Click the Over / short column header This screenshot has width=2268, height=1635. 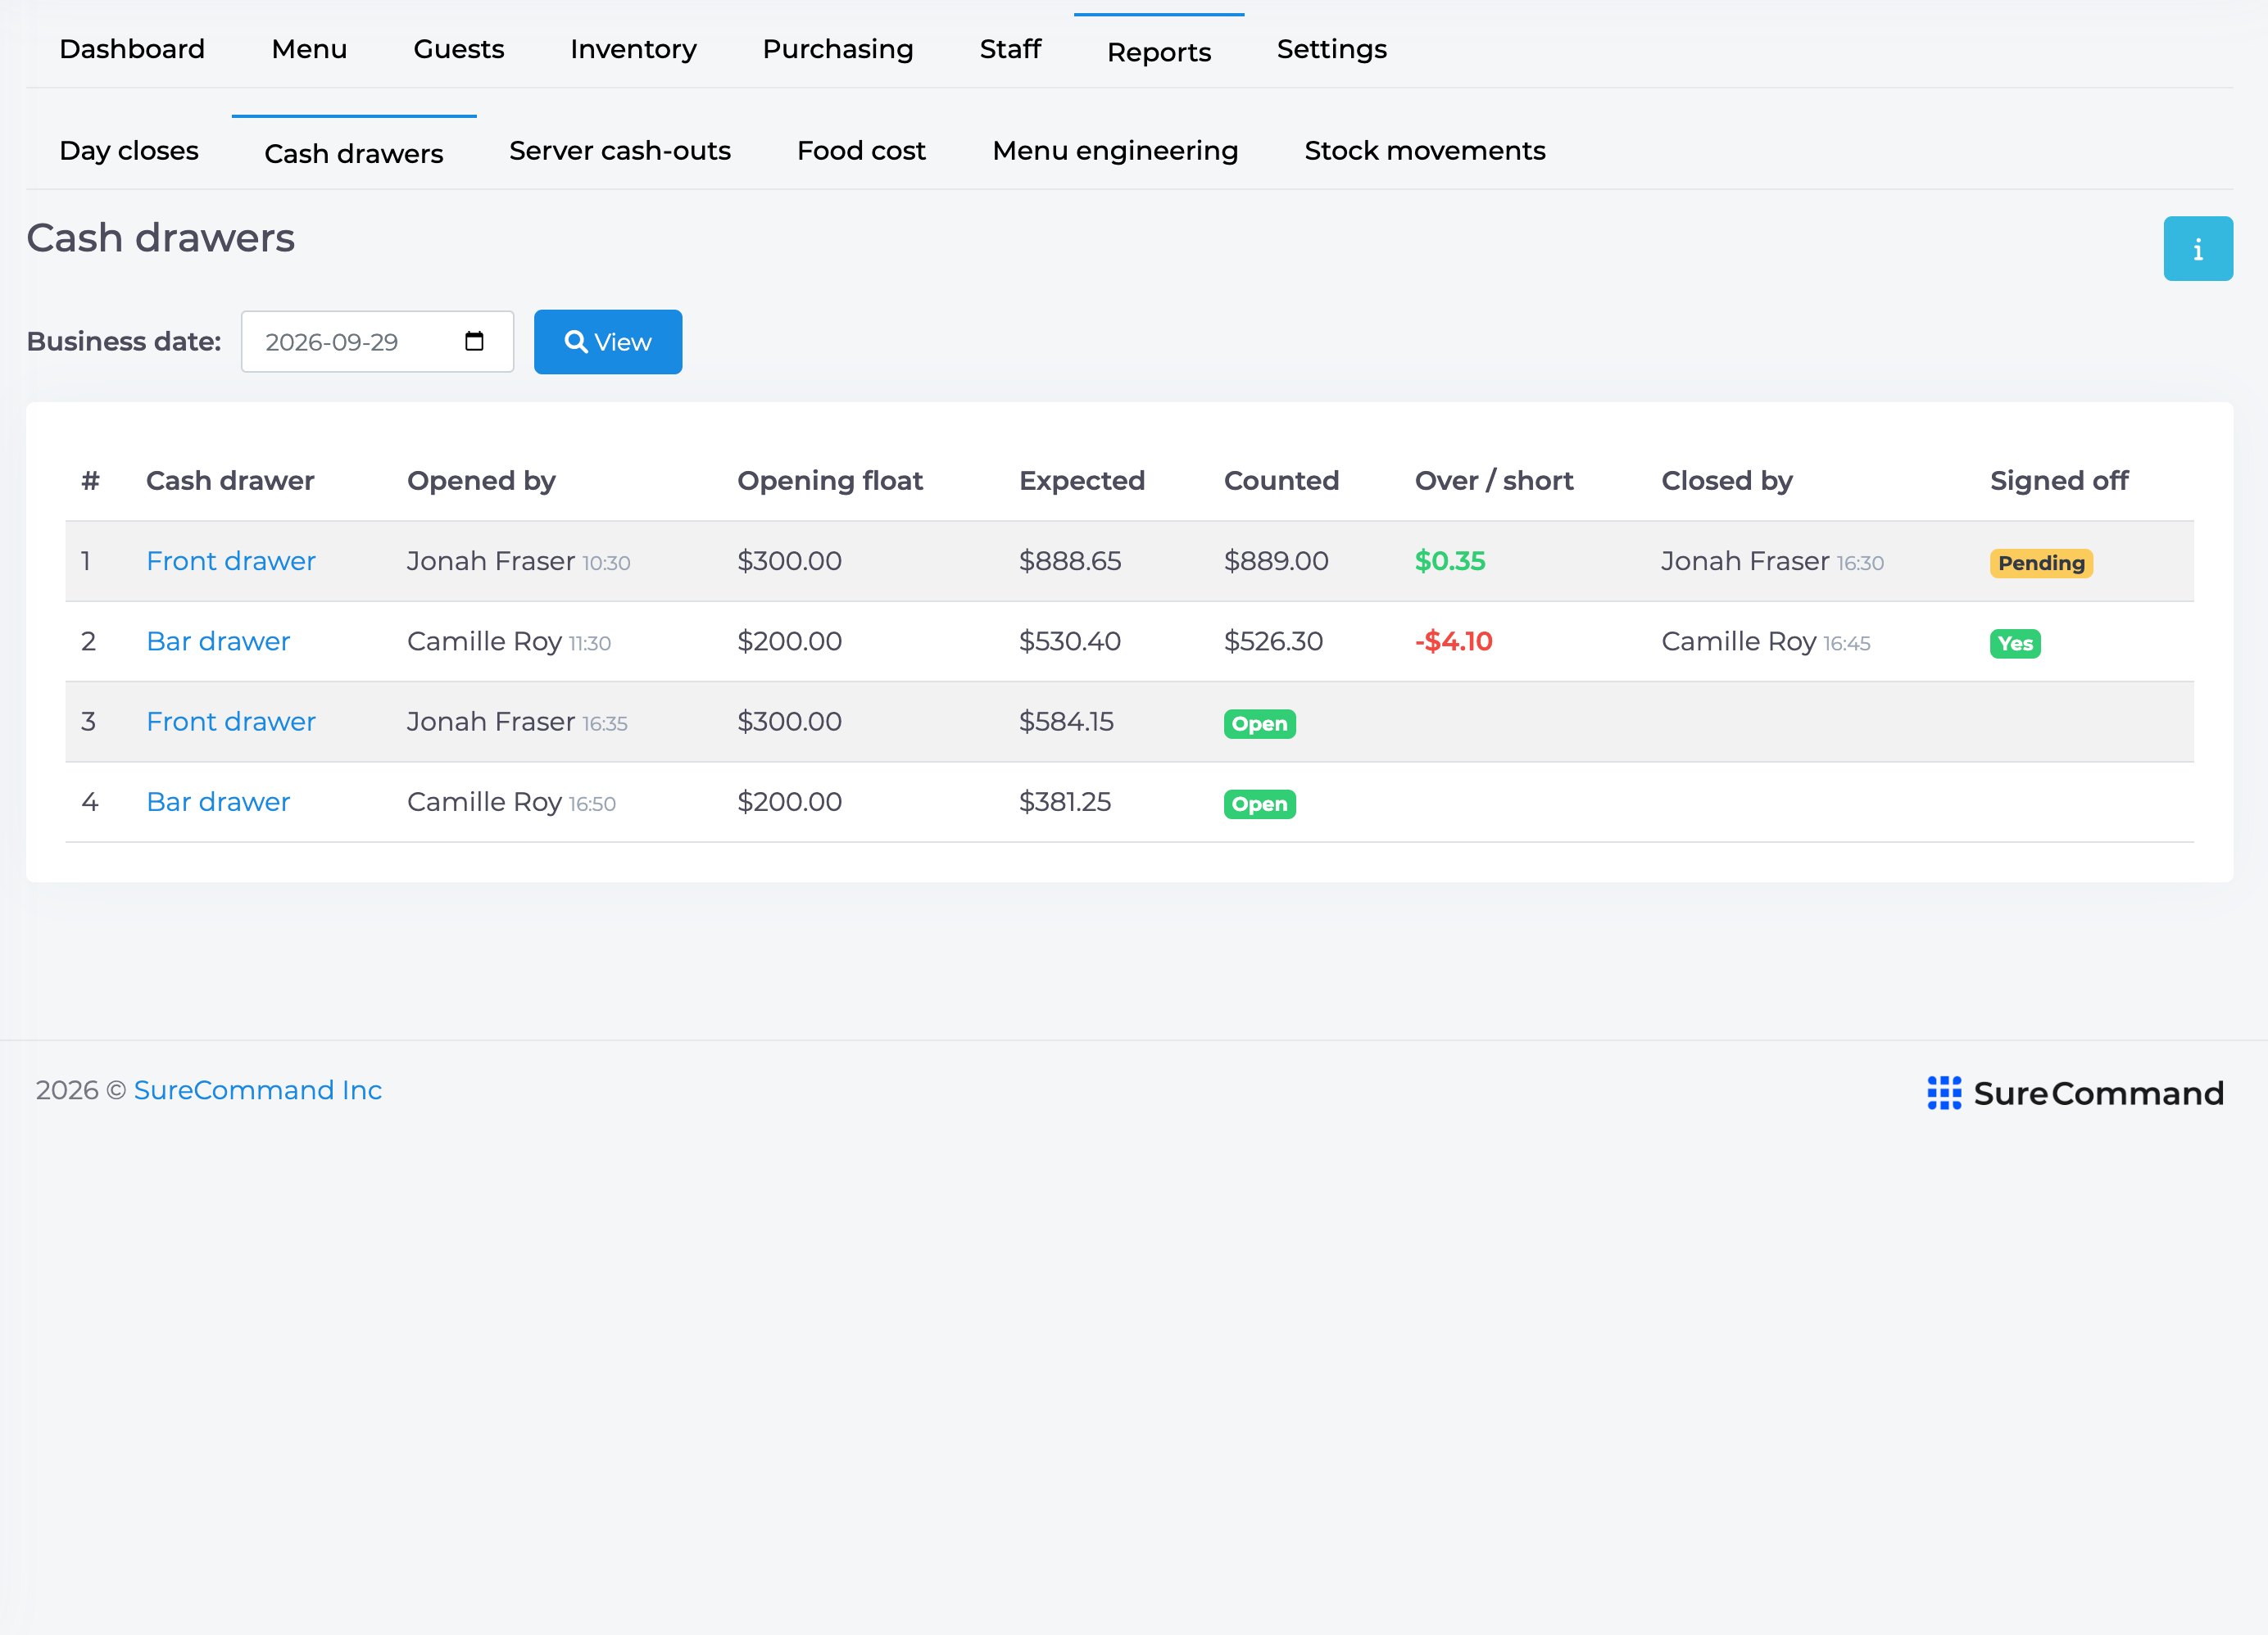(1494, 481)
